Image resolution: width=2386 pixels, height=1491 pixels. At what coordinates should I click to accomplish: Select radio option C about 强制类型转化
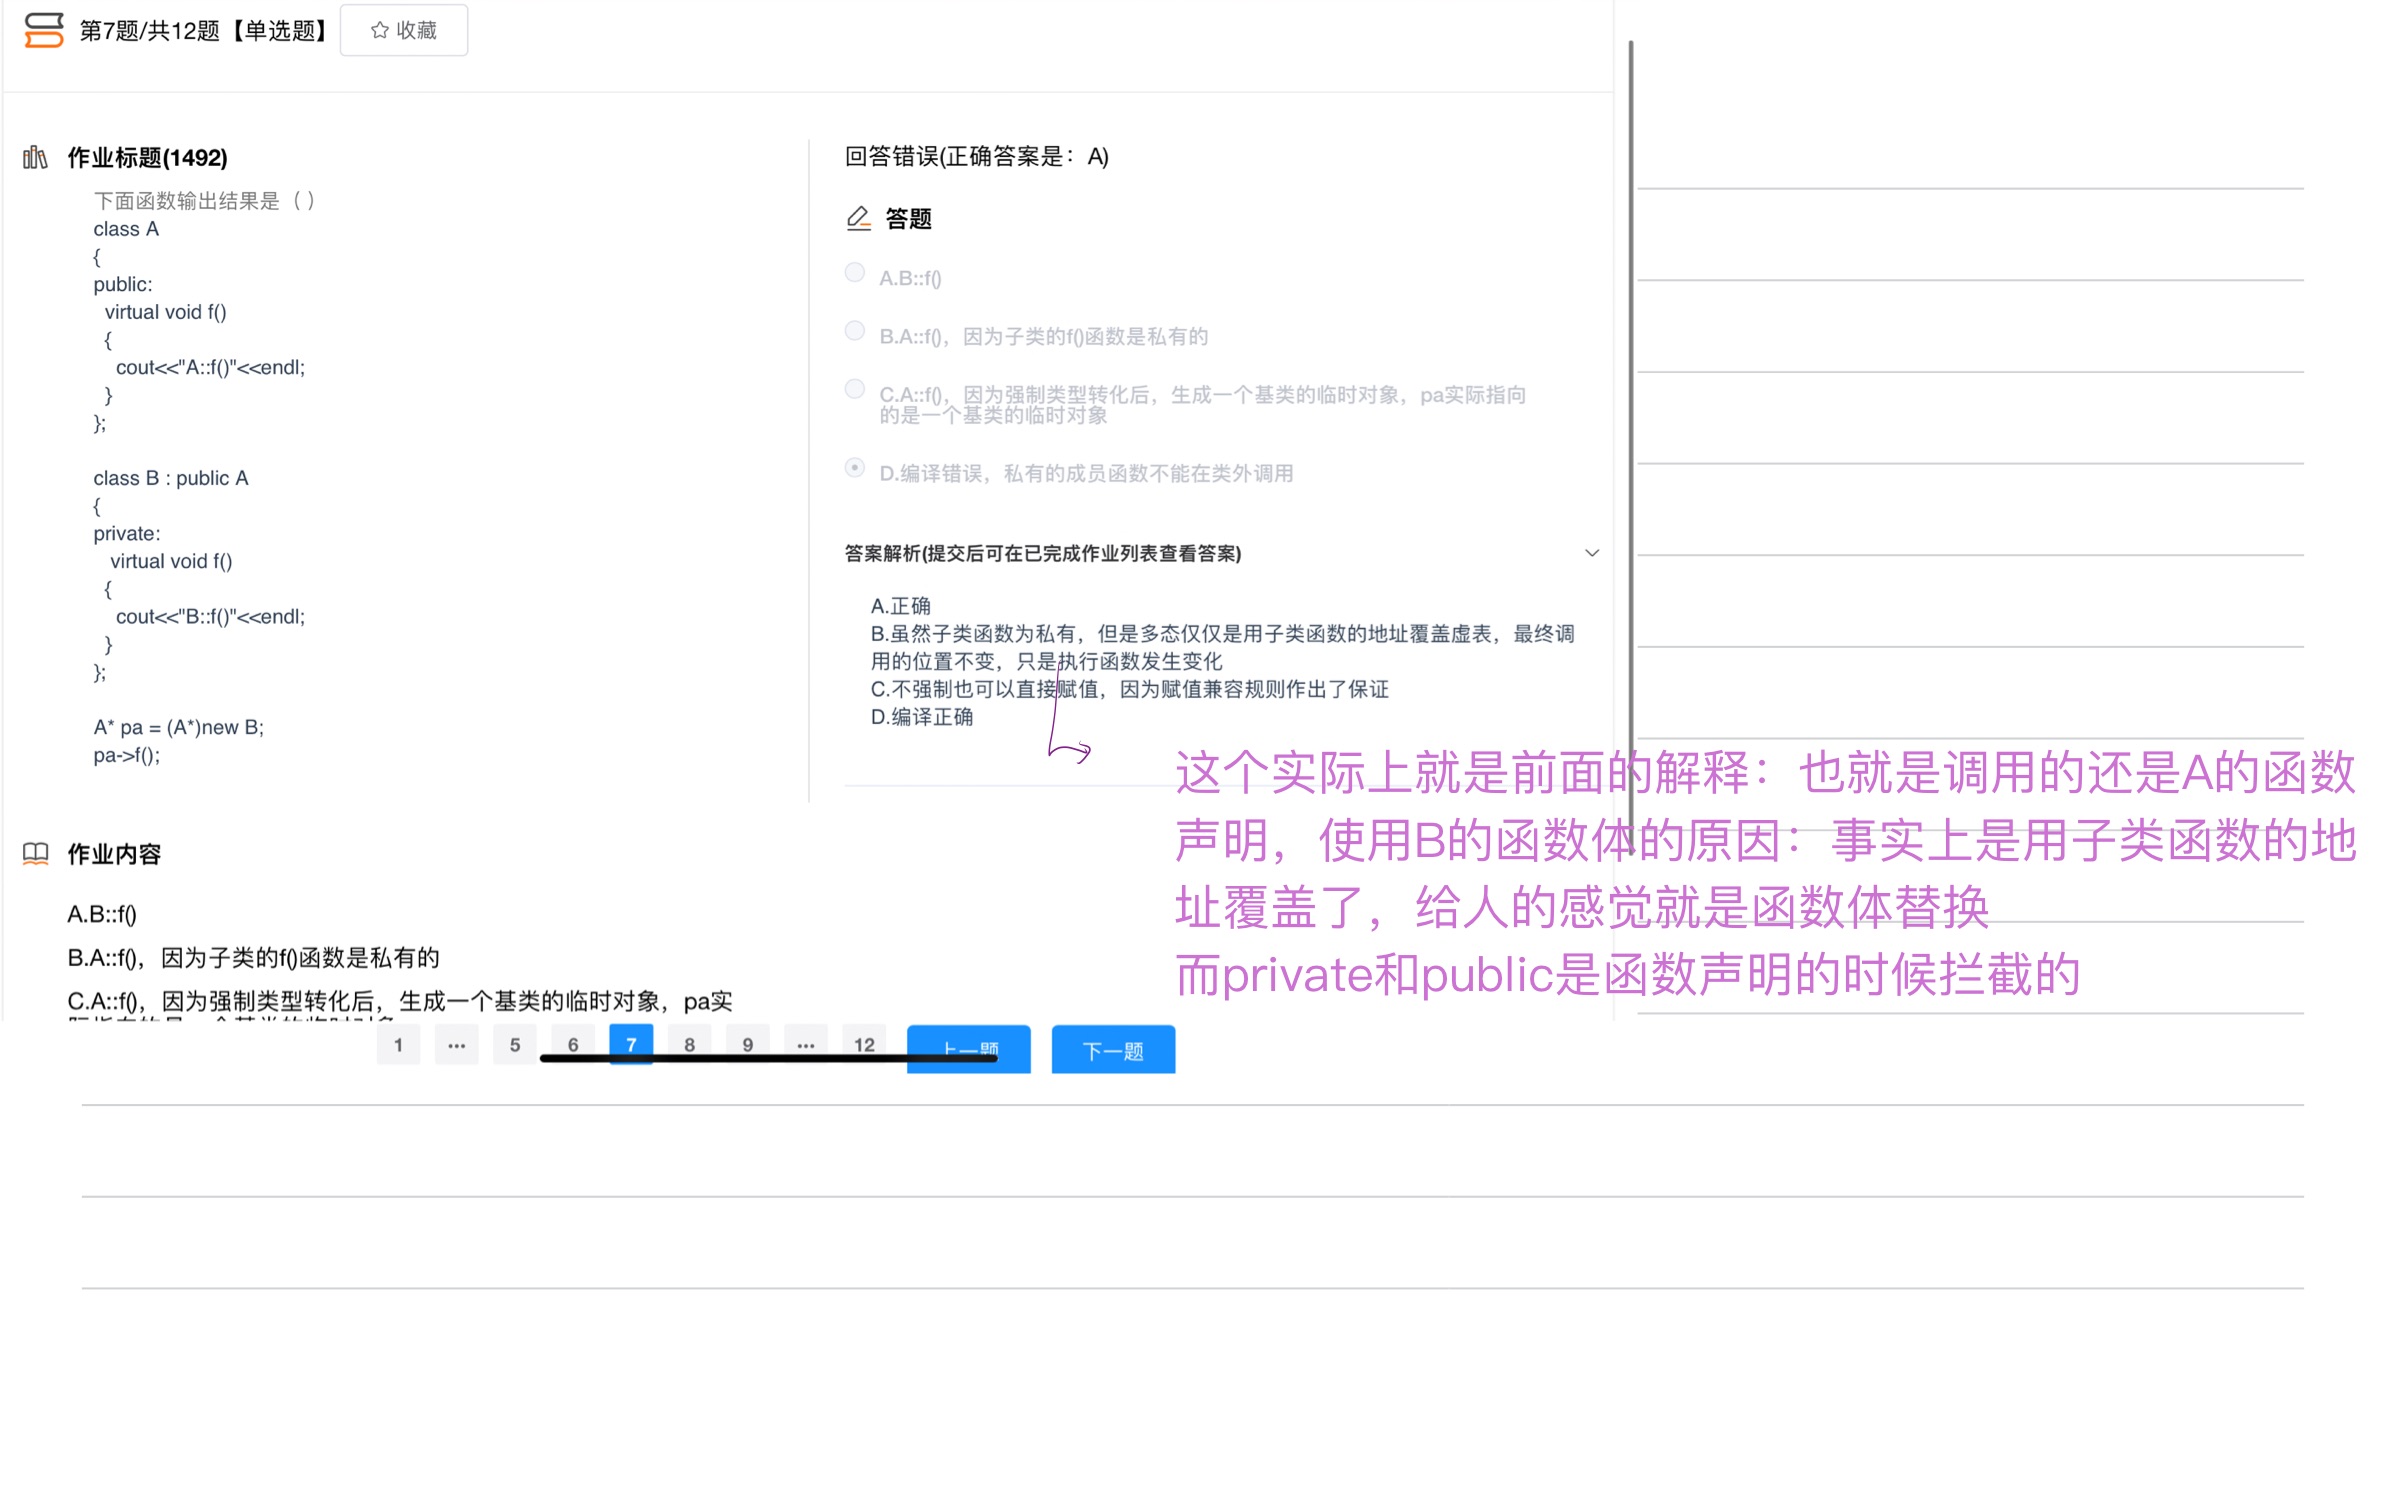[x=854, y=388]
